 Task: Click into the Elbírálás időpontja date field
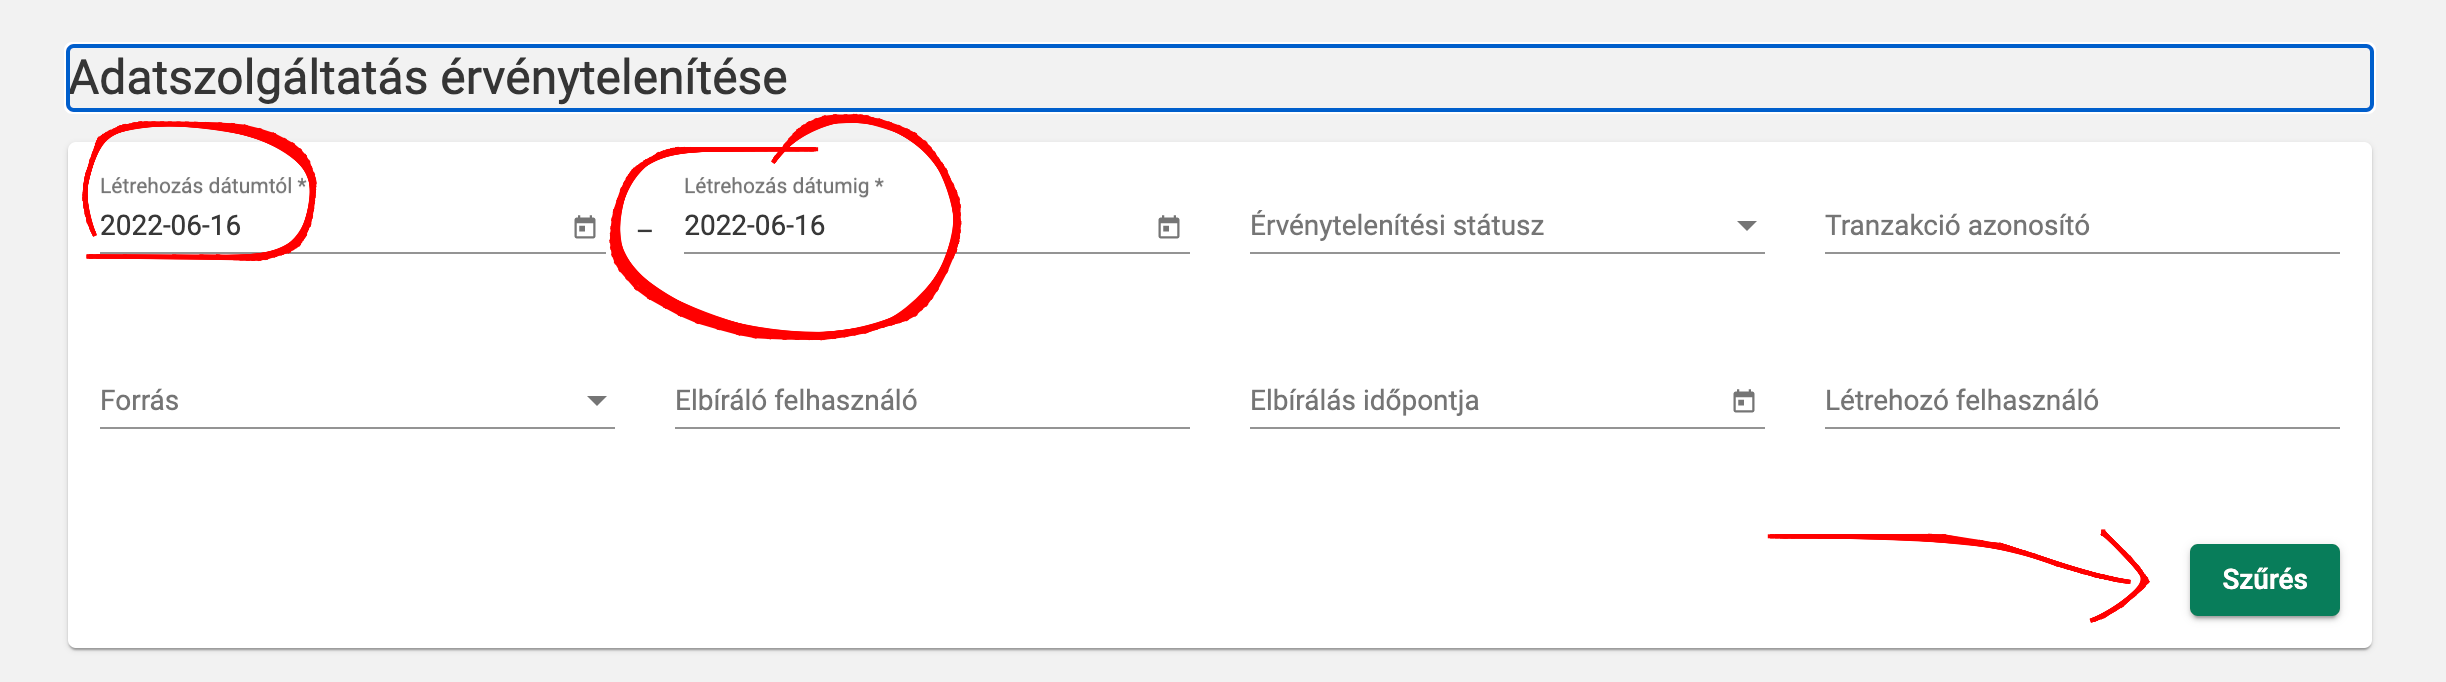1488,401
